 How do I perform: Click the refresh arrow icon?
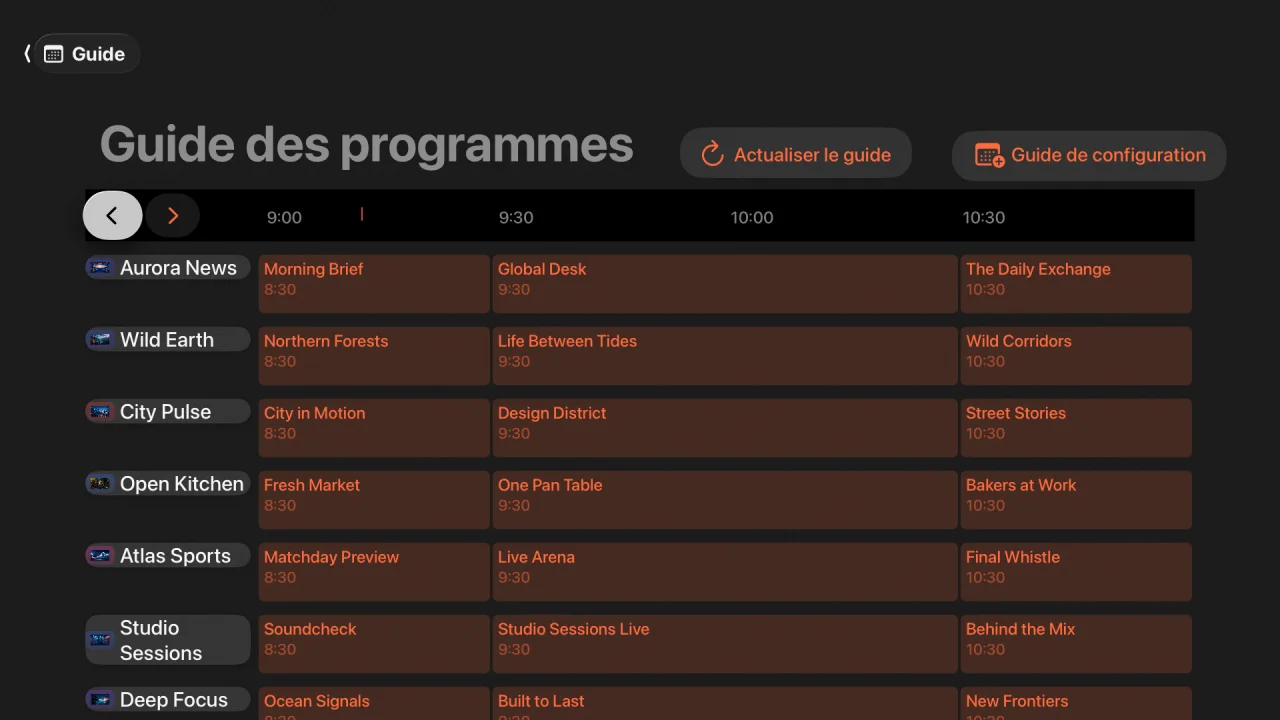tap(712, 154)
